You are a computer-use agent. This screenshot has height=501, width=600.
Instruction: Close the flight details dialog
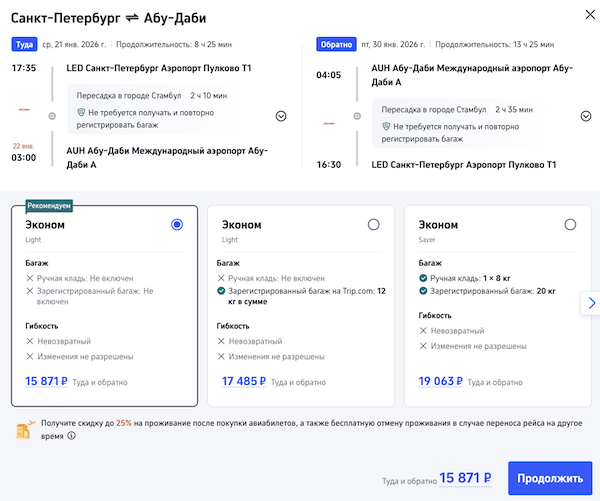coord(582,13)
